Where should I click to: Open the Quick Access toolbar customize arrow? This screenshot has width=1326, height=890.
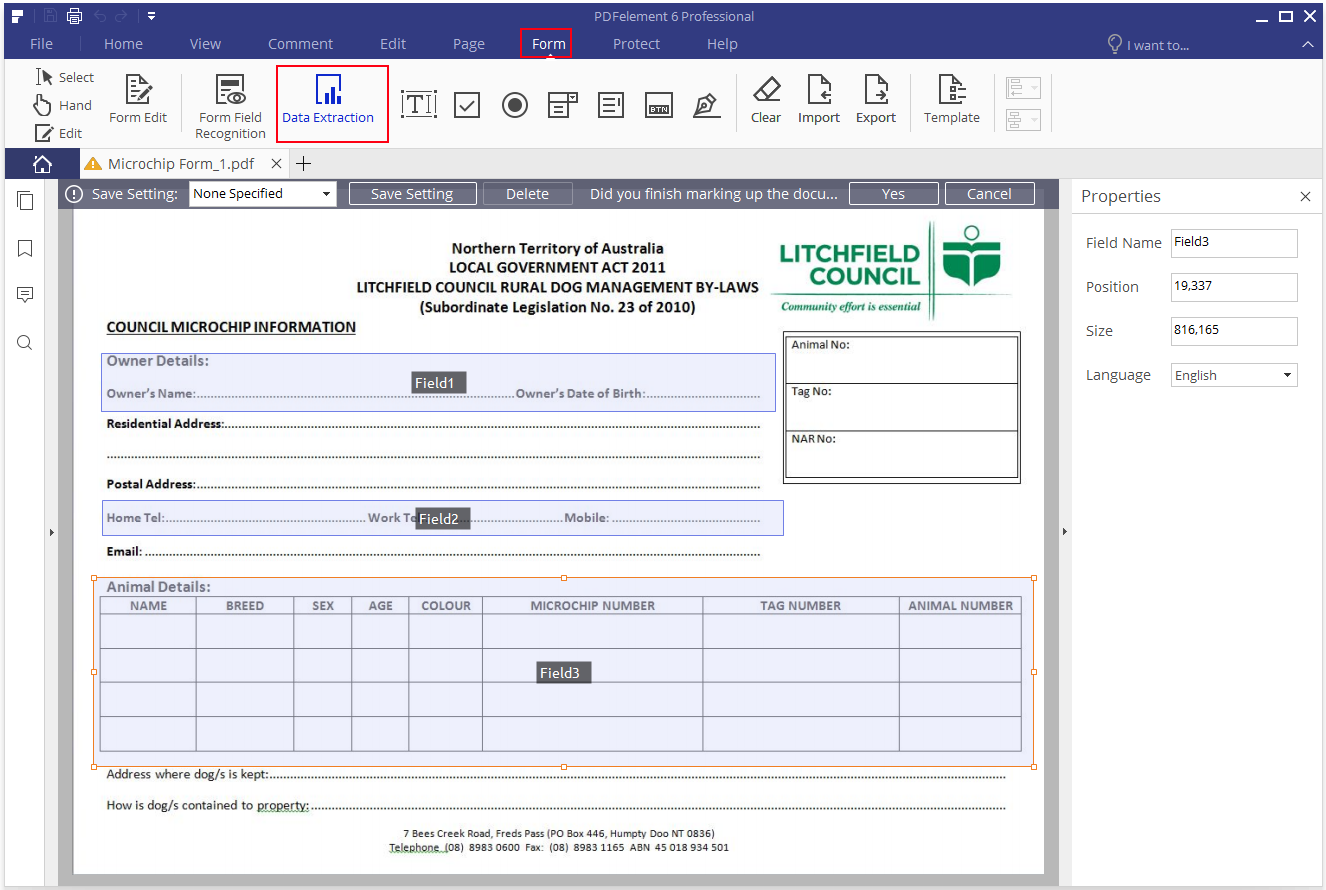151,16
